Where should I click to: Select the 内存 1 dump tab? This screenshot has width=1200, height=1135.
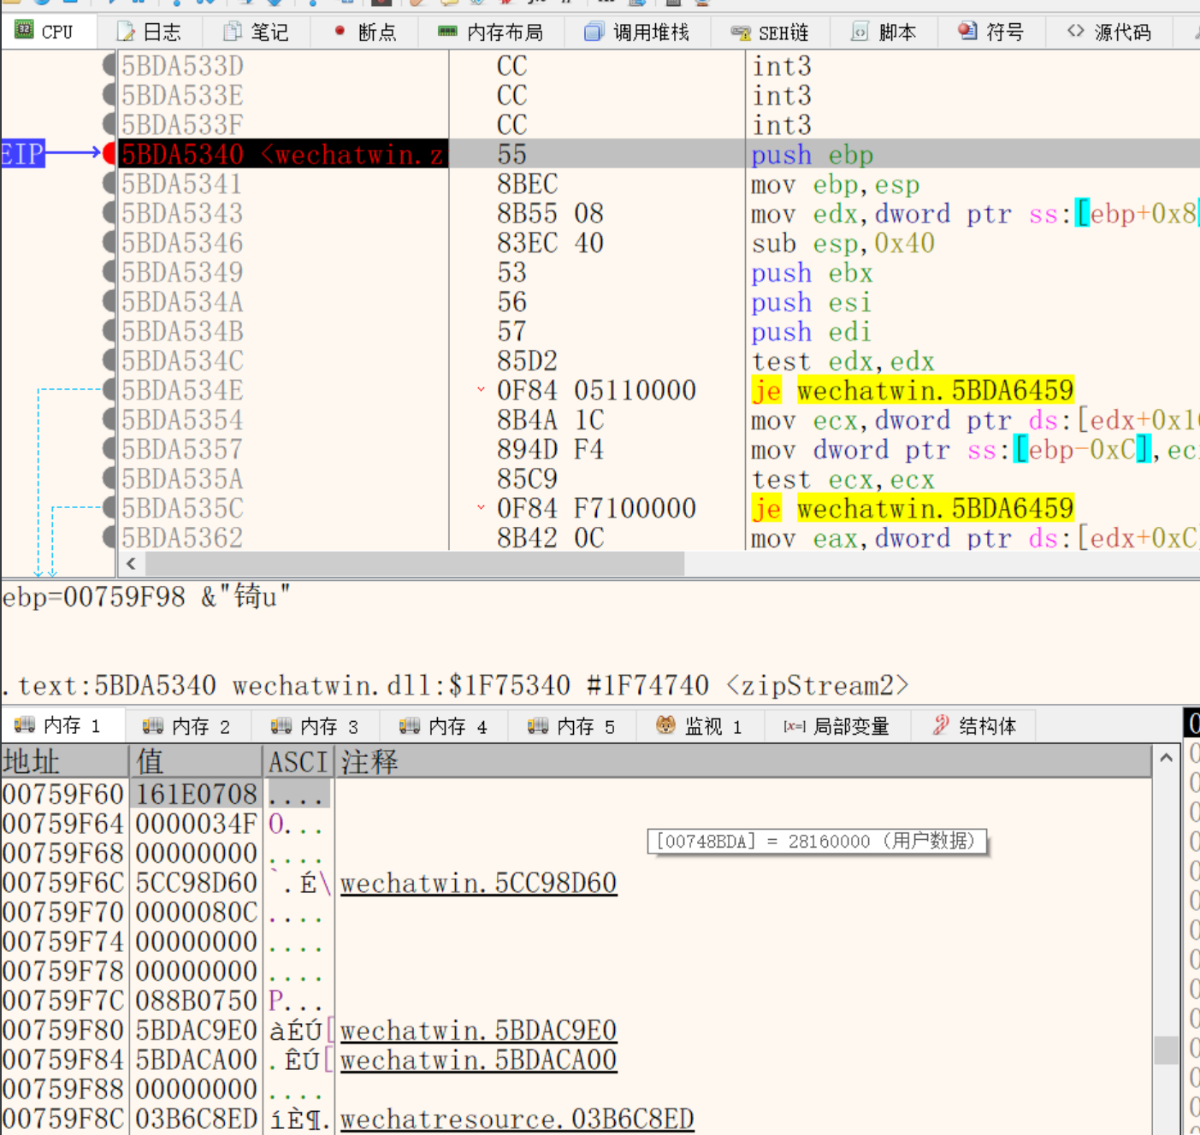click(58, 726)
